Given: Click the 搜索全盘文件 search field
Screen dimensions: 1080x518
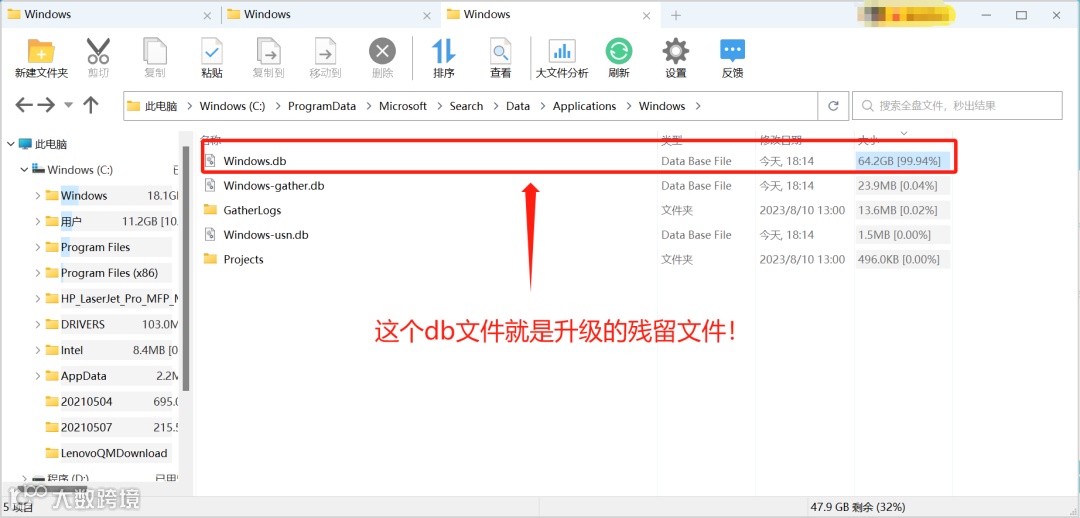Looking at the screenshot, I should (957, 106).
